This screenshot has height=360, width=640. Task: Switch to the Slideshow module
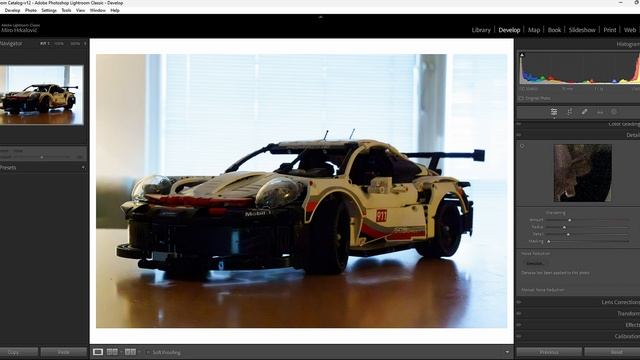[x=582, y=30]
